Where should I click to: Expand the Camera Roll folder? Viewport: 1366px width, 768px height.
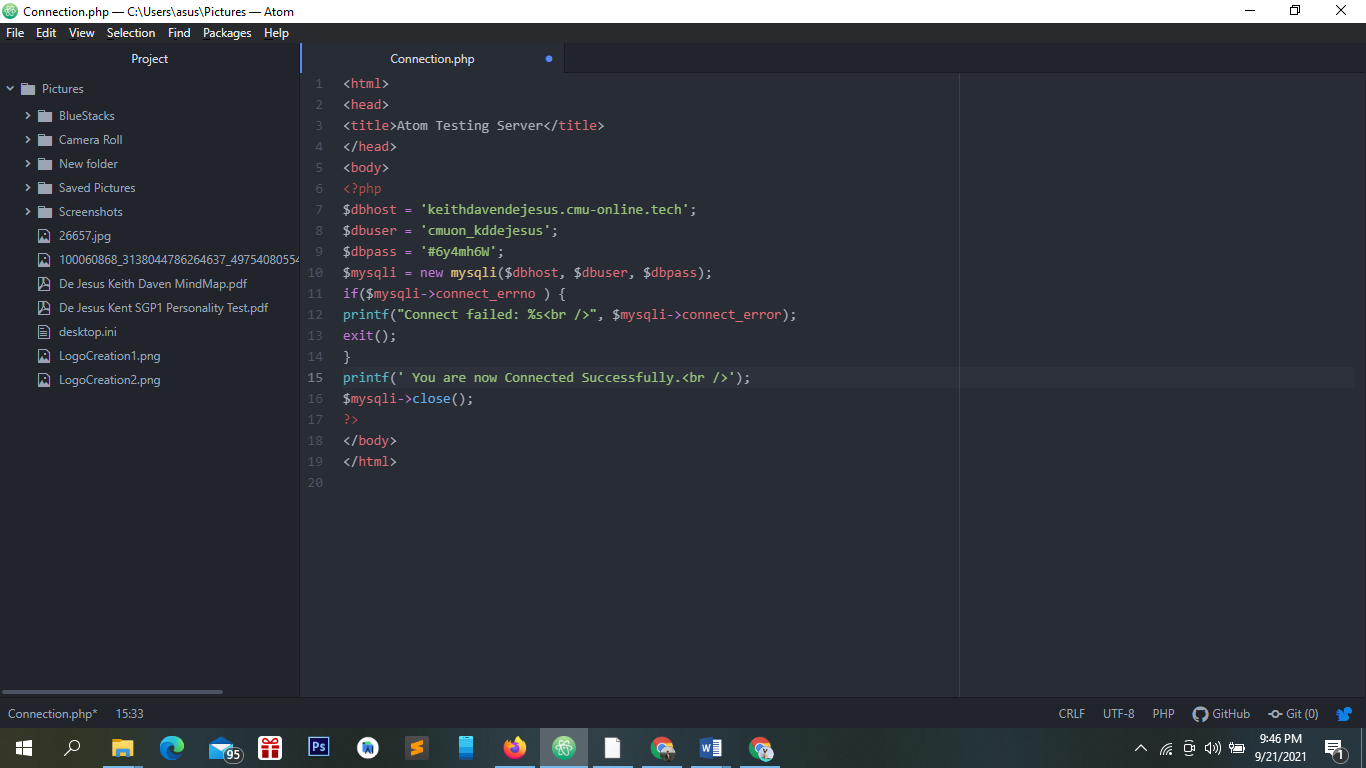(x=28, y=140)
